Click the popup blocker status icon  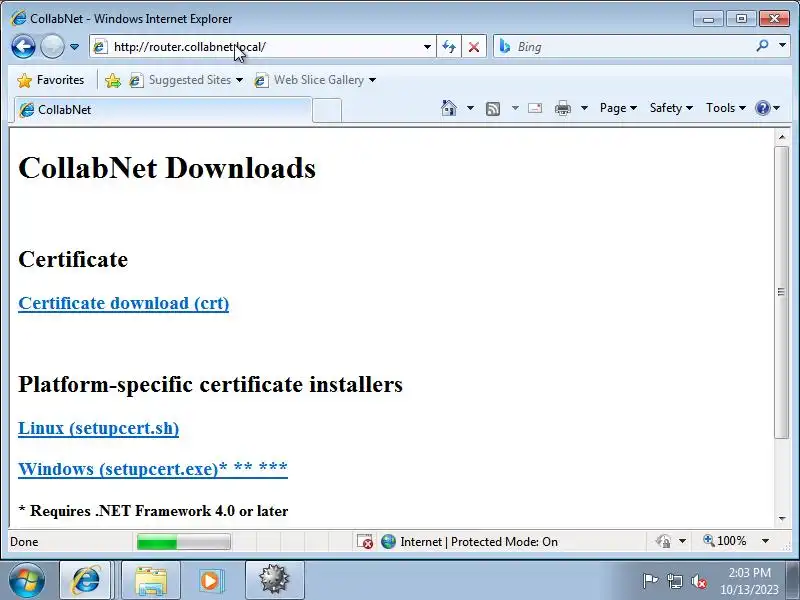(x=365, y=542)
